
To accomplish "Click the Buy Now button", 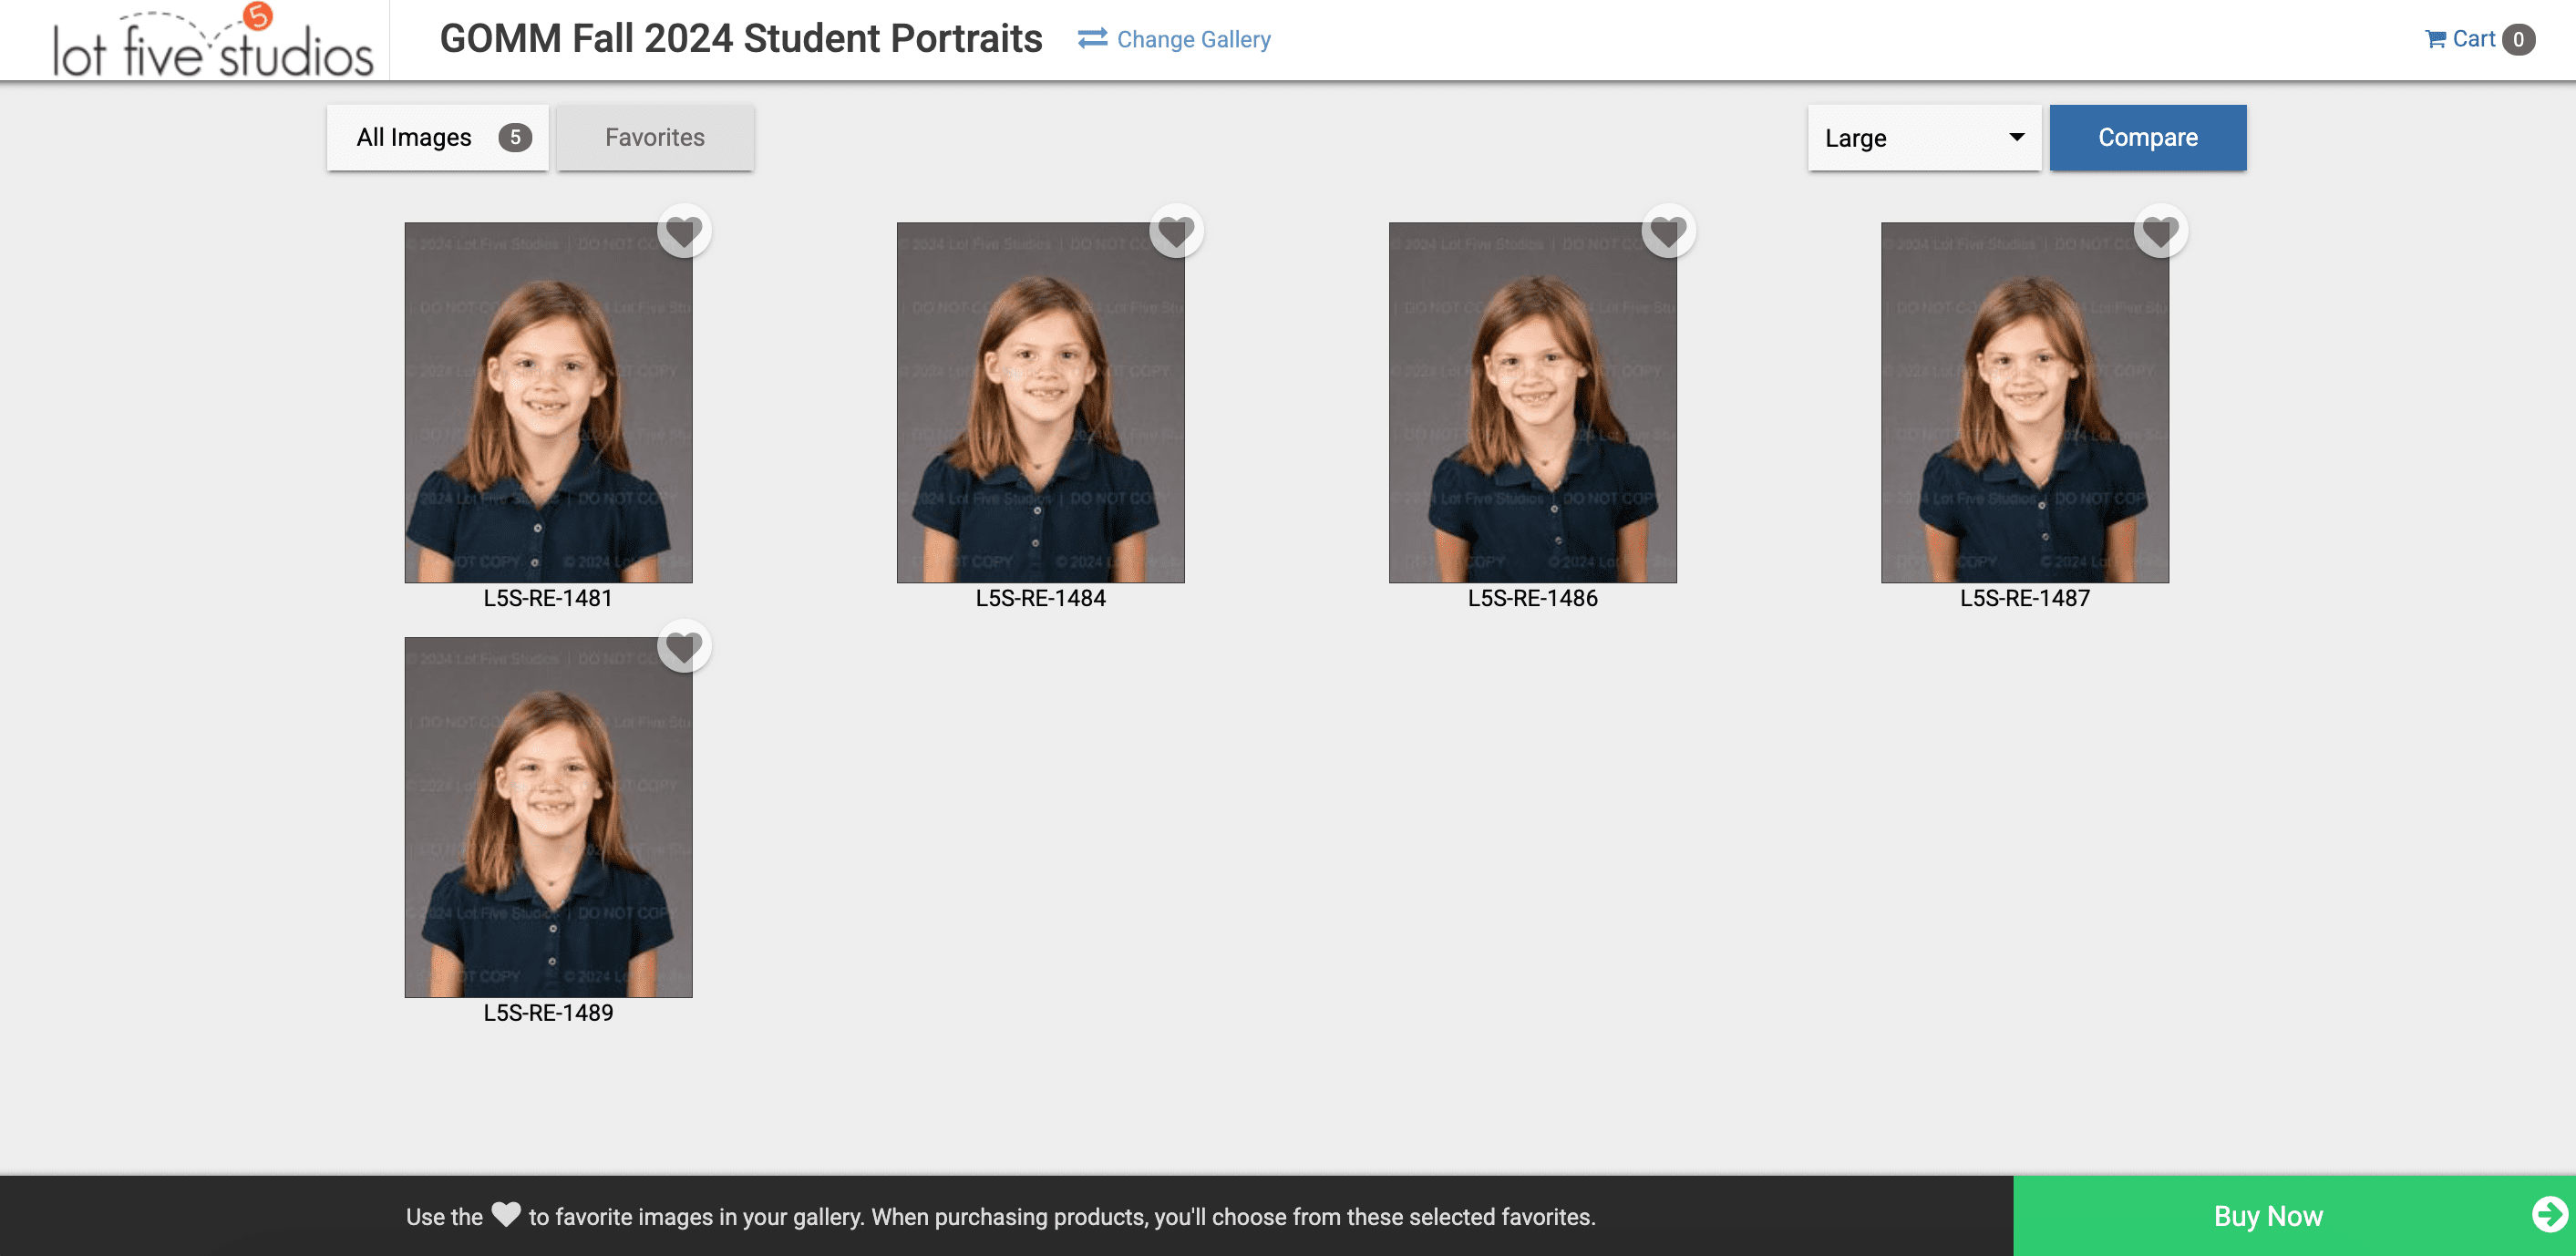I will click(2294, 1216).
